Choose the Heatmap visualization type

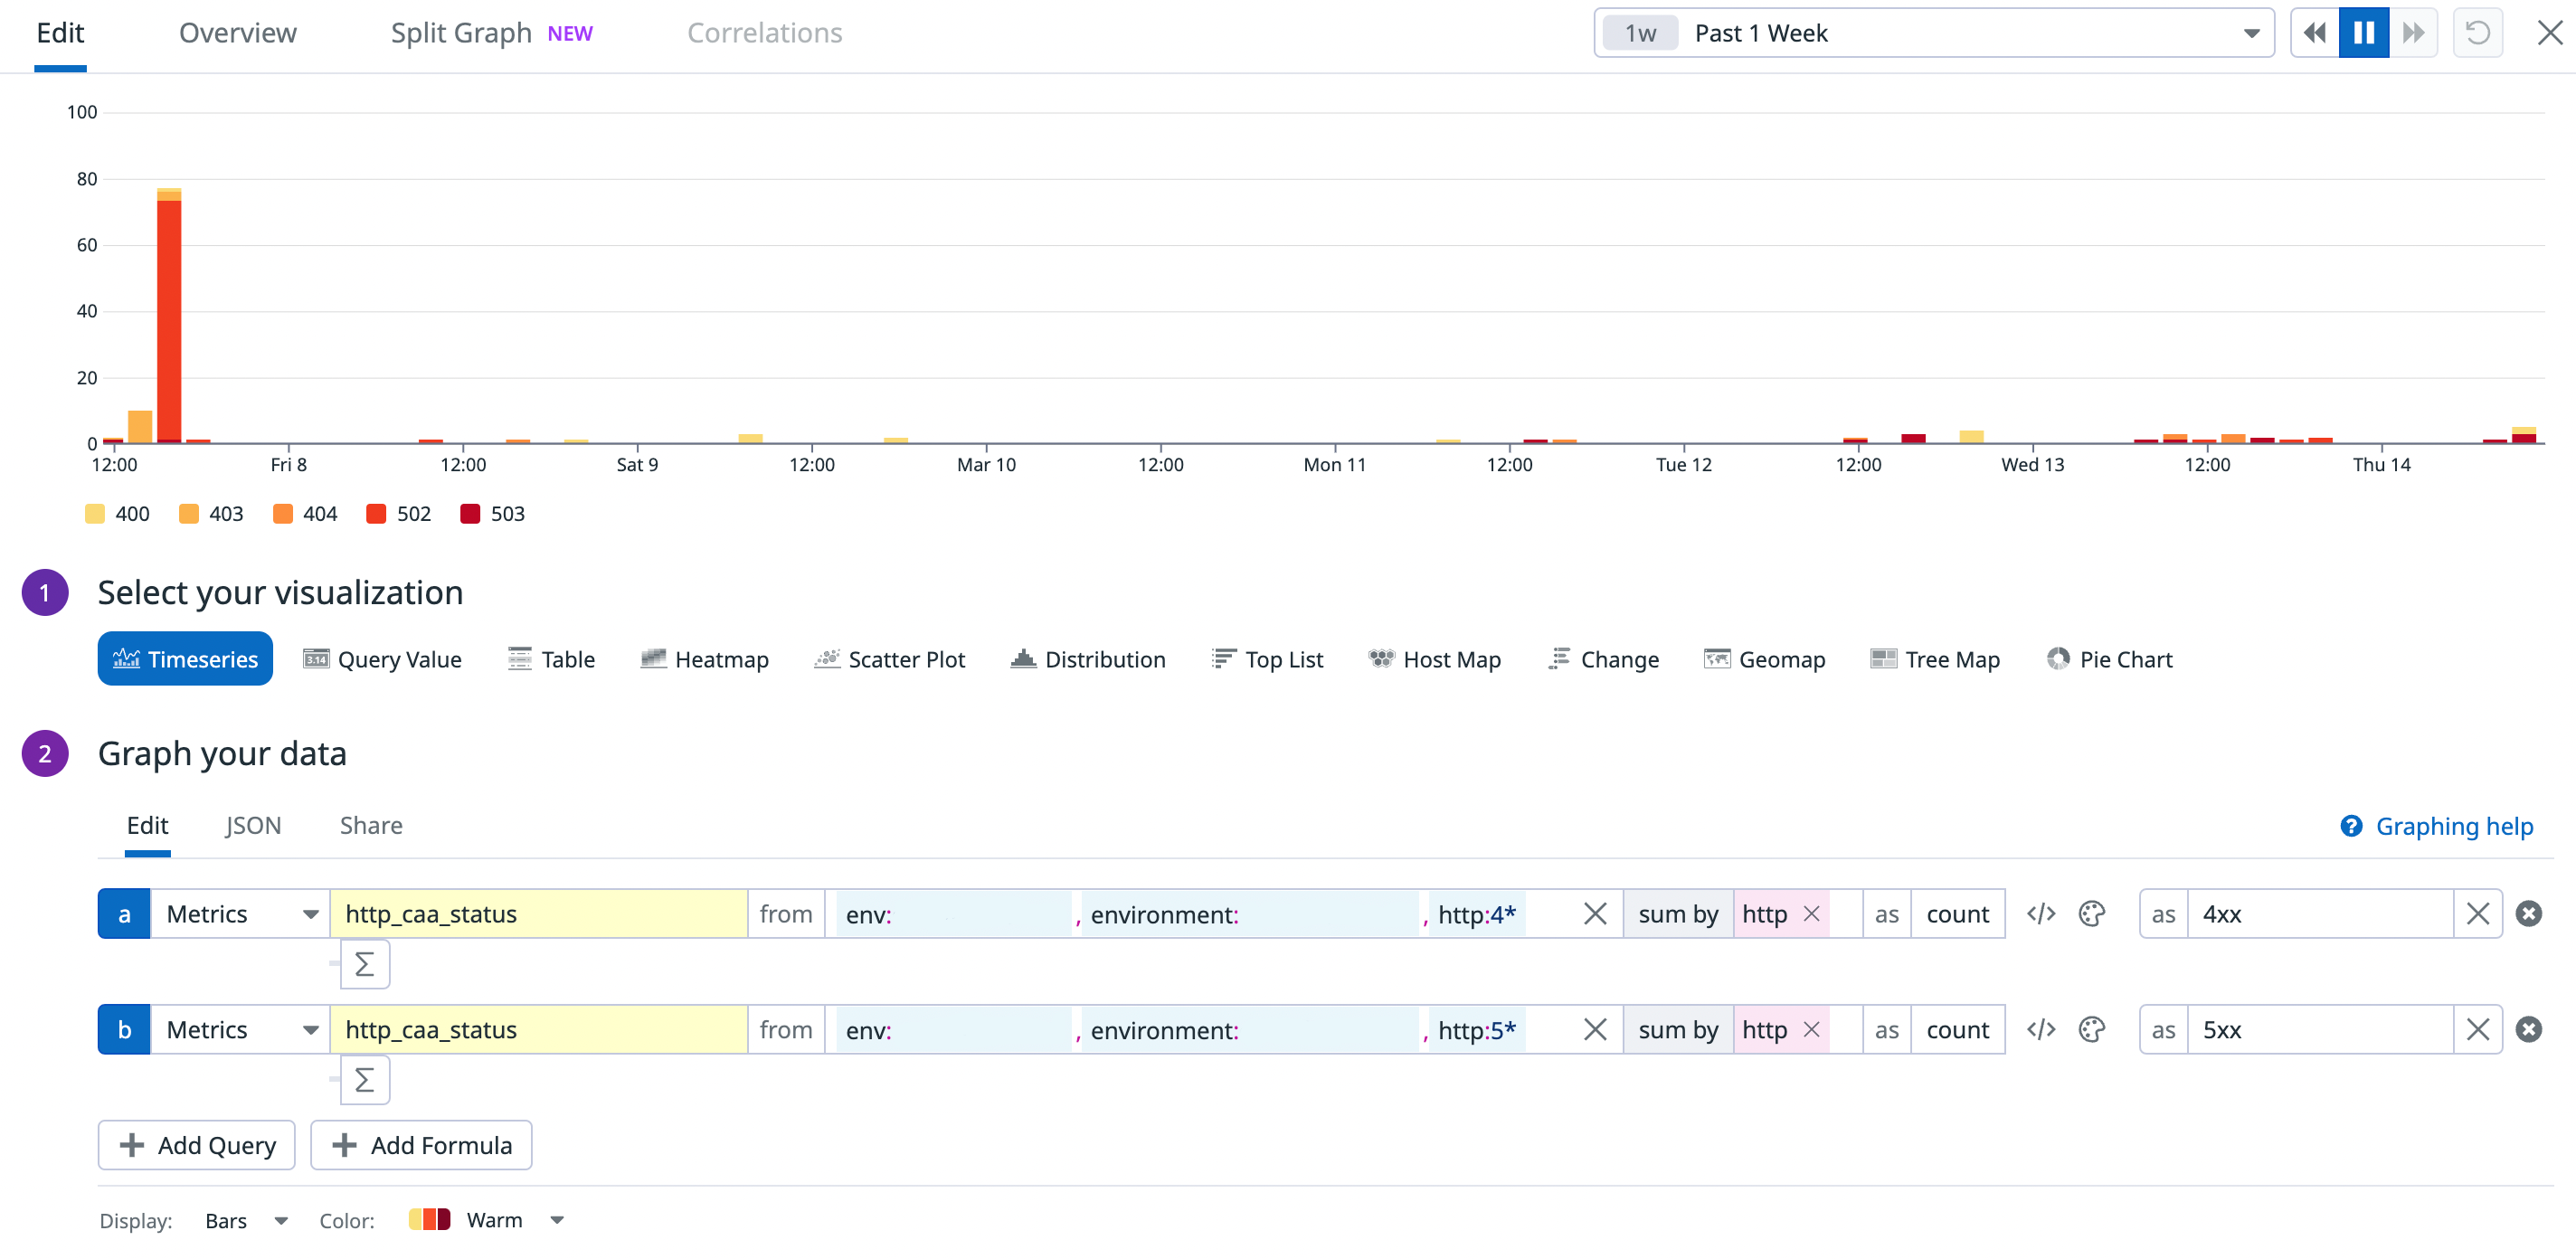[x=704, y=659]
